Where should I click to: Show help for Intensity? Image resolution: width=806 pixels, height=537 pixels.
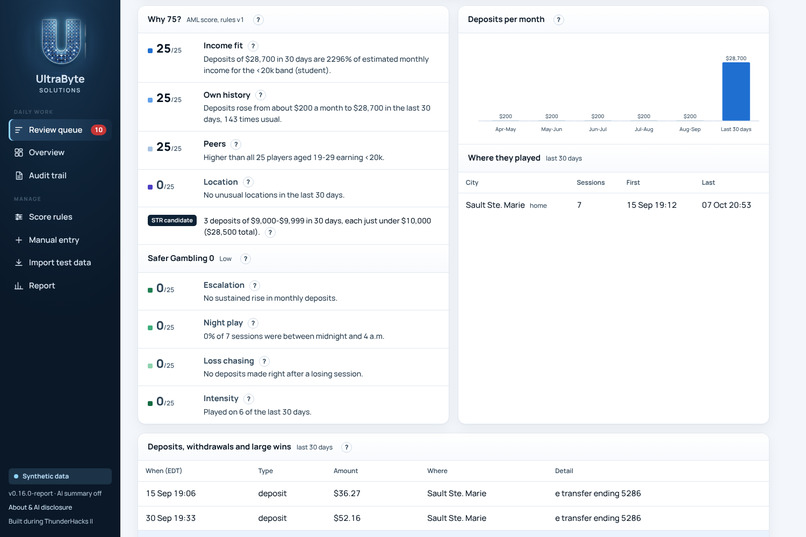pos(249,399)
